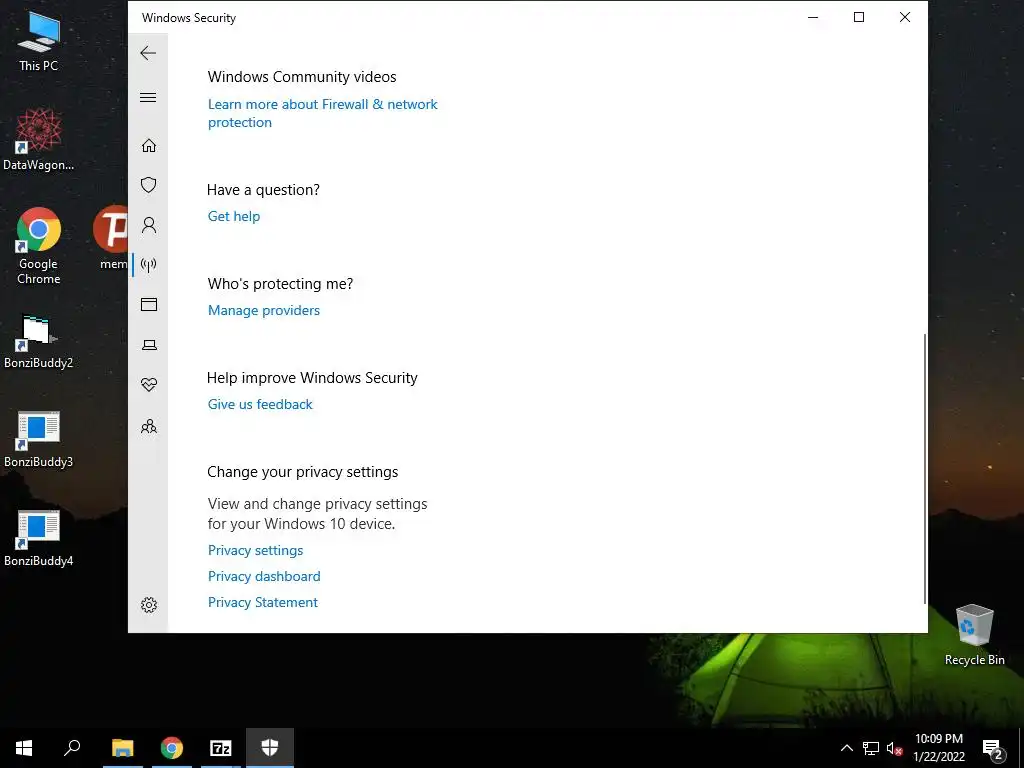
Task: Open App & browser control window icon
Action: pyautogui.click(x=149, y=304)
